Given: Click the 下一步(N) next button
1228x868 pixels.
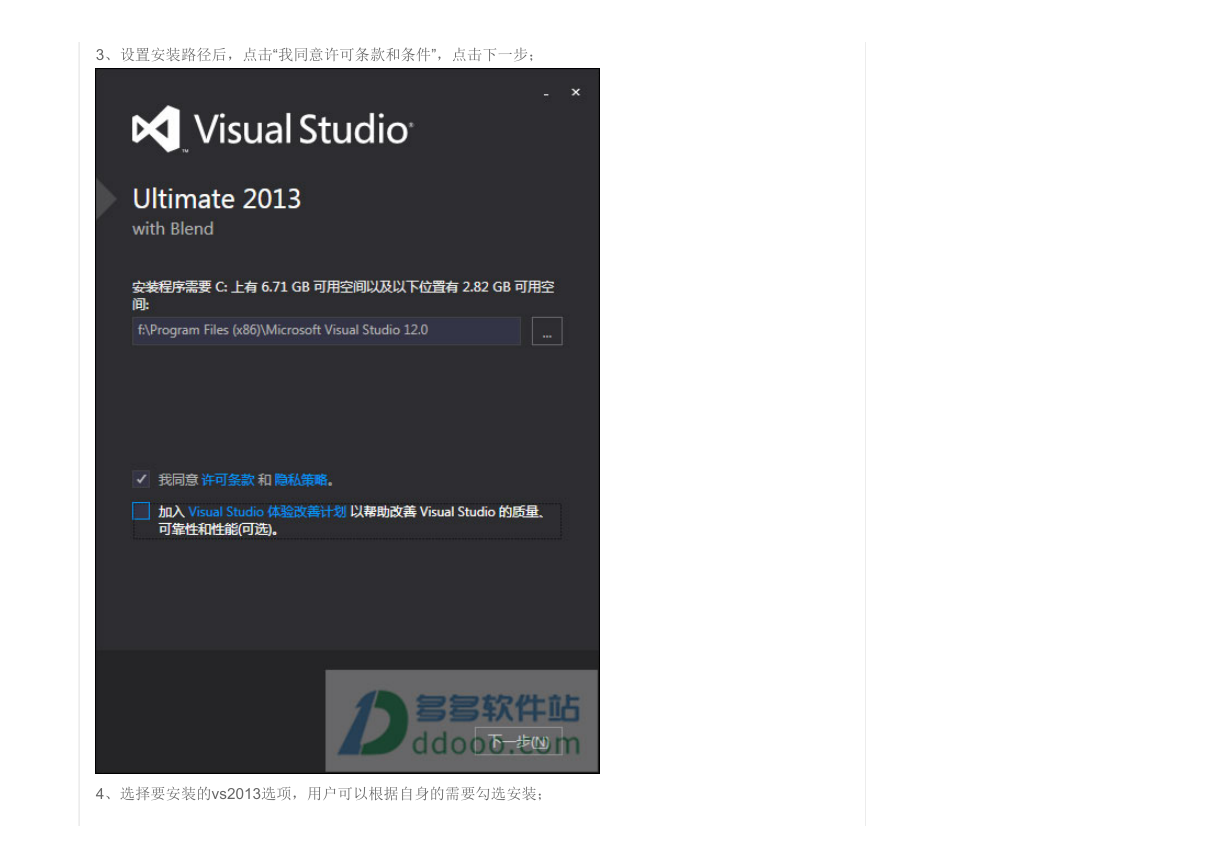Looking at the screenshot, I should pyautogui.click(x=519, y=741).
